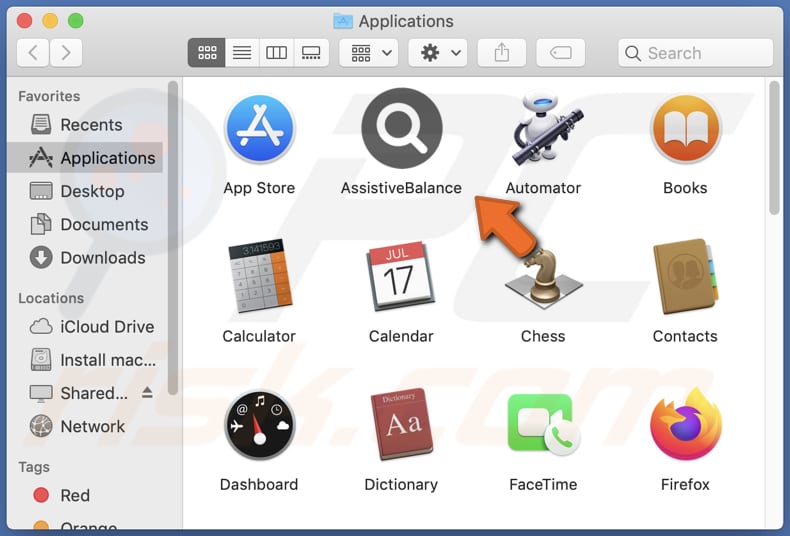Image resolution: width=790 pixels, height=536 pixels.
Task: Click the Firefox name label
Action: 685,485
